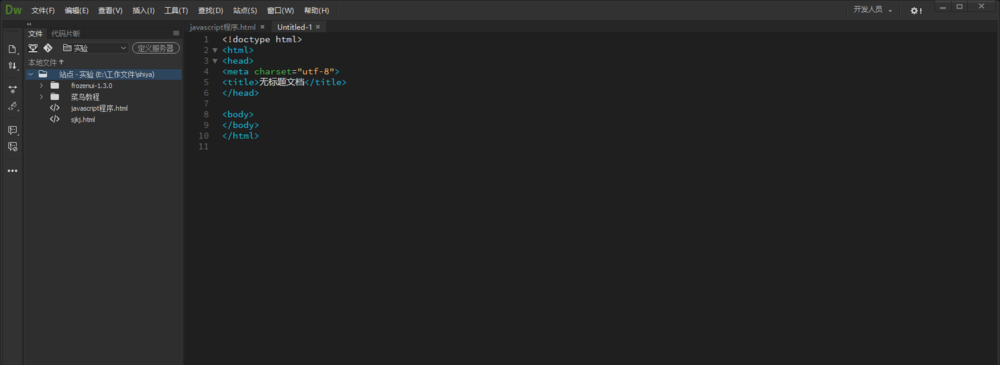Open the file management arrows icon
1000x365 pixels.
pos(12,66)
